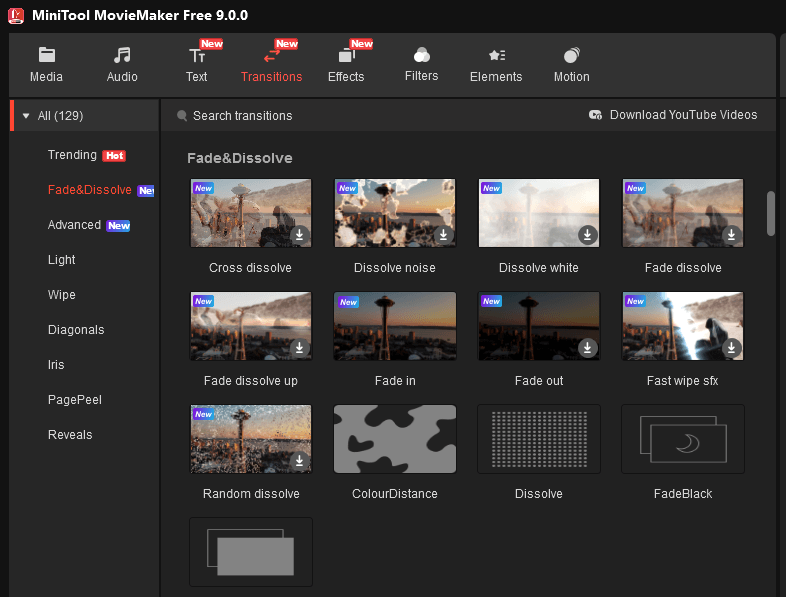Click the YouTube download camera icon

[x=596, y=115]
